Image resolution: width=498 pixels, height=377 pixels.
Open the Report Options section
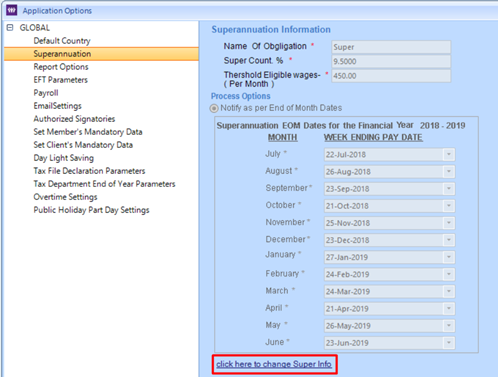click(x=61, y=67)
